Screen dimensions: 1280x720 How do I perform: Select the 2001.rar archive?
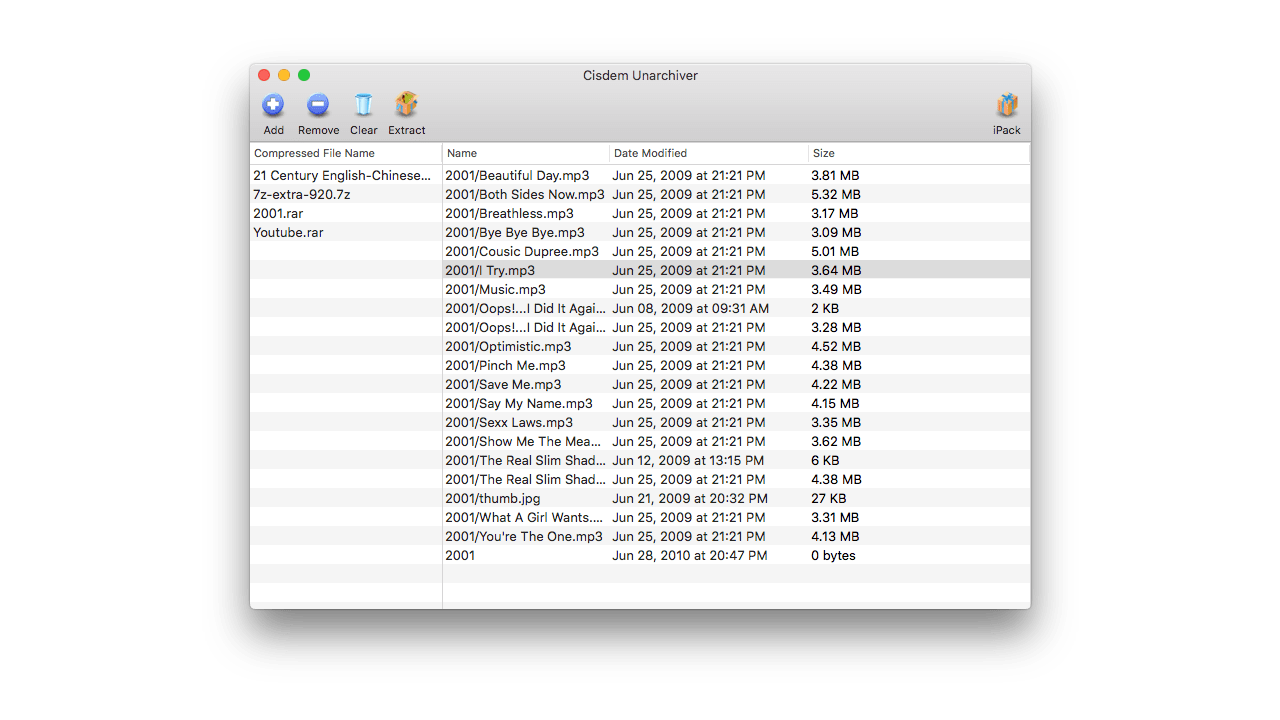346,213
